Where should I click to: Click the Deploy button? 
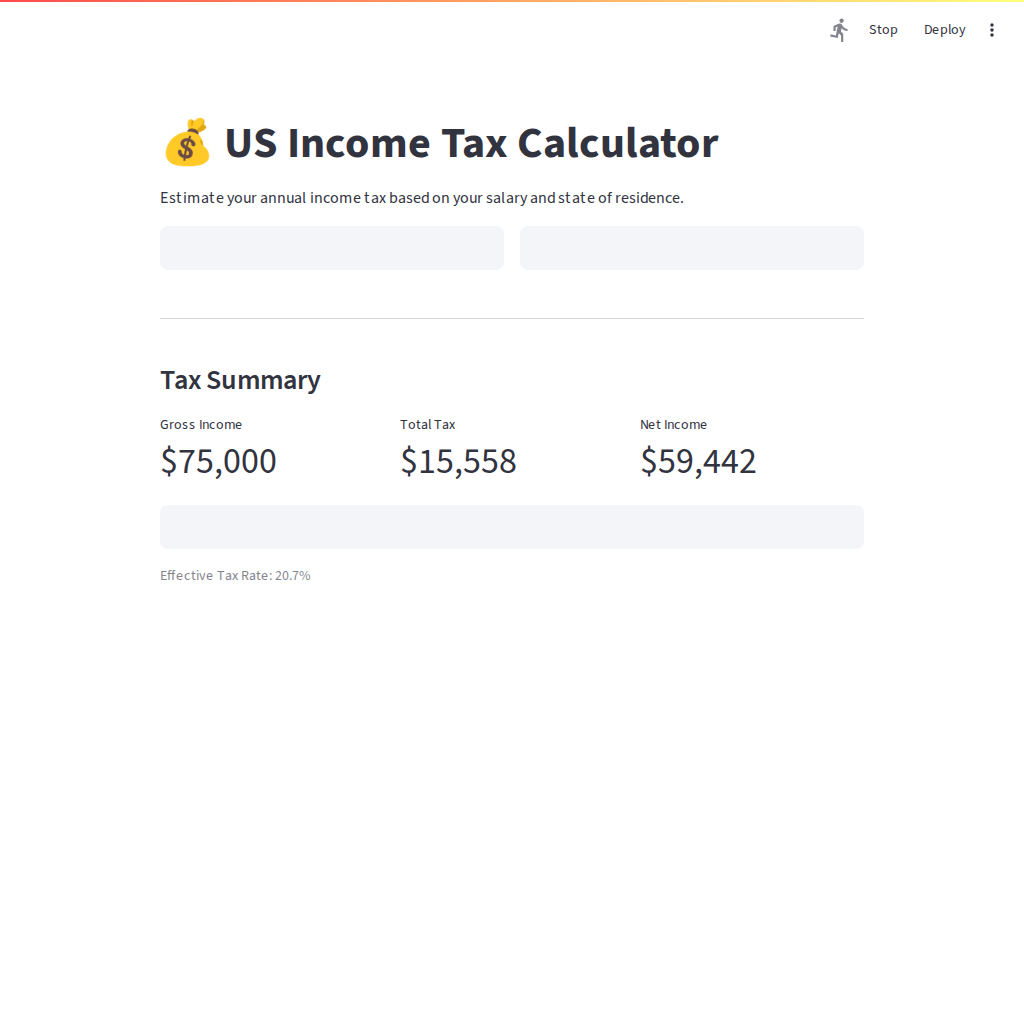coord(944,30)
